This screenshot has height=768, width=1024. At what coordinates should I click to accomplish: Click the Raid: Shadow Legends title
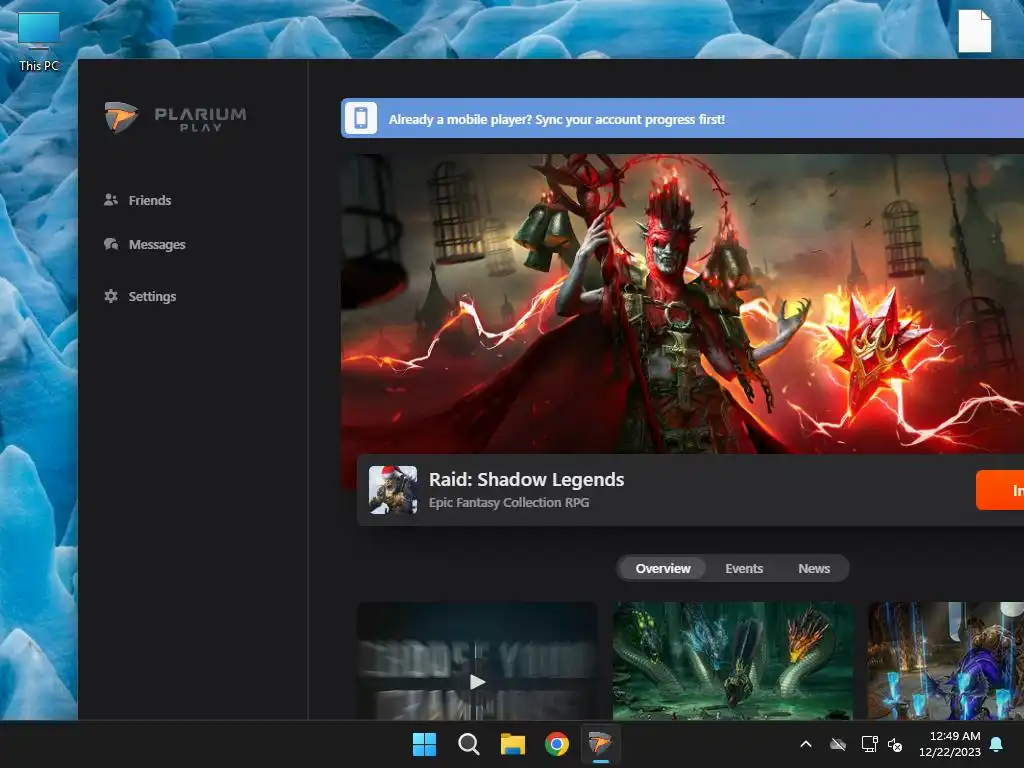coord(526,480)
